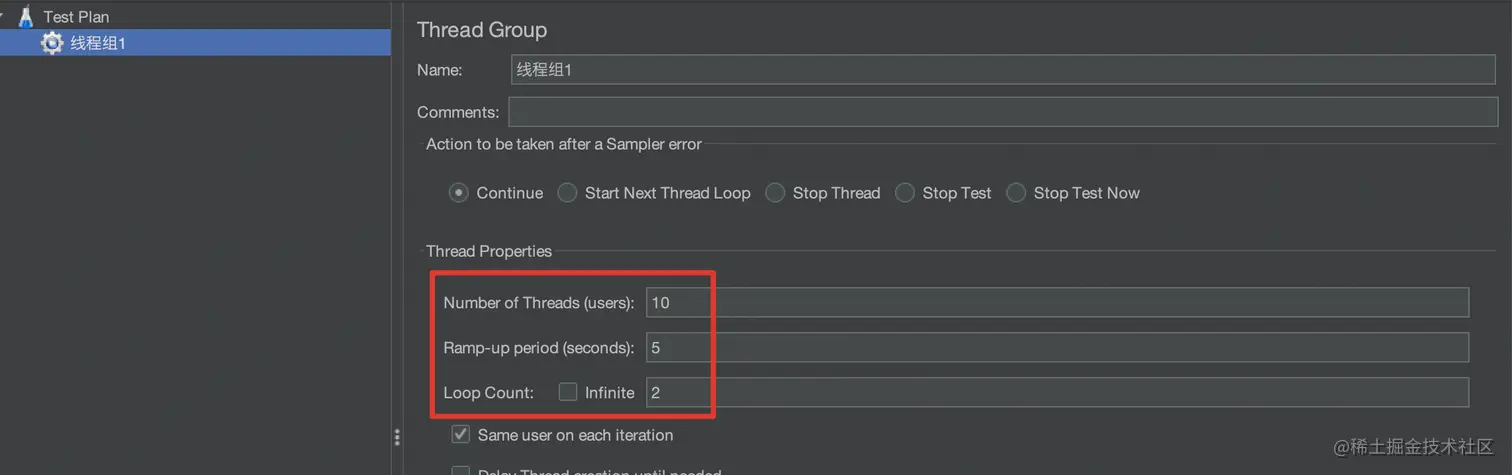
Task: Select the Stop Thread radio option
Action: click(x=775, y=193)
